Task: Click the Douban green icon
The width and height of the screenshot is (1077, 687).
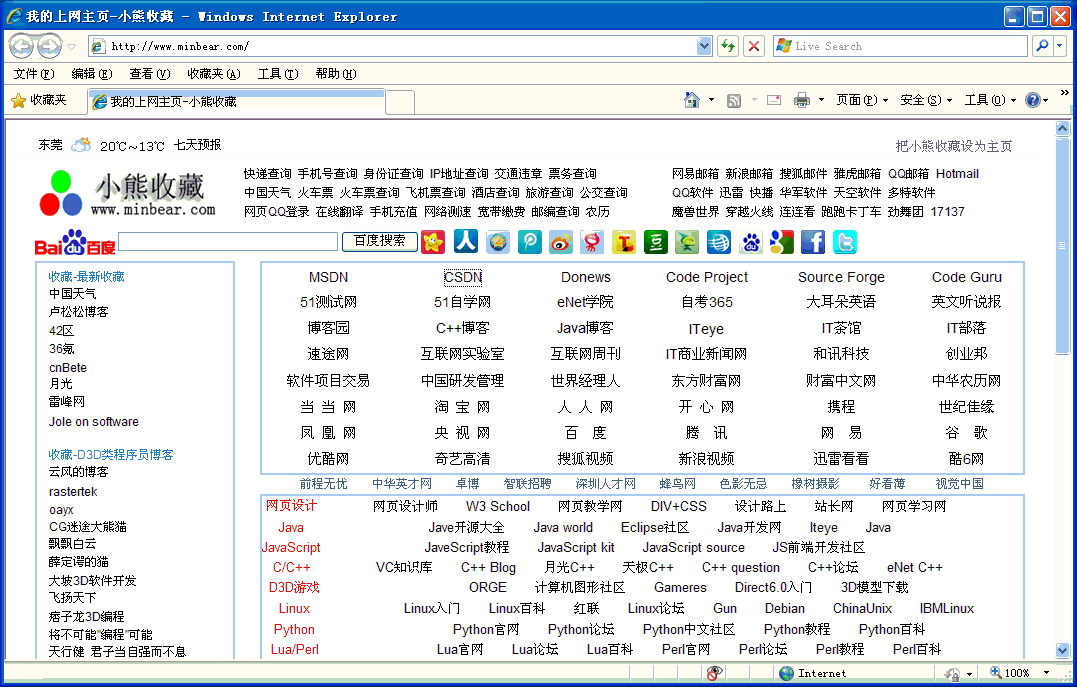Action: click(655, 242)
